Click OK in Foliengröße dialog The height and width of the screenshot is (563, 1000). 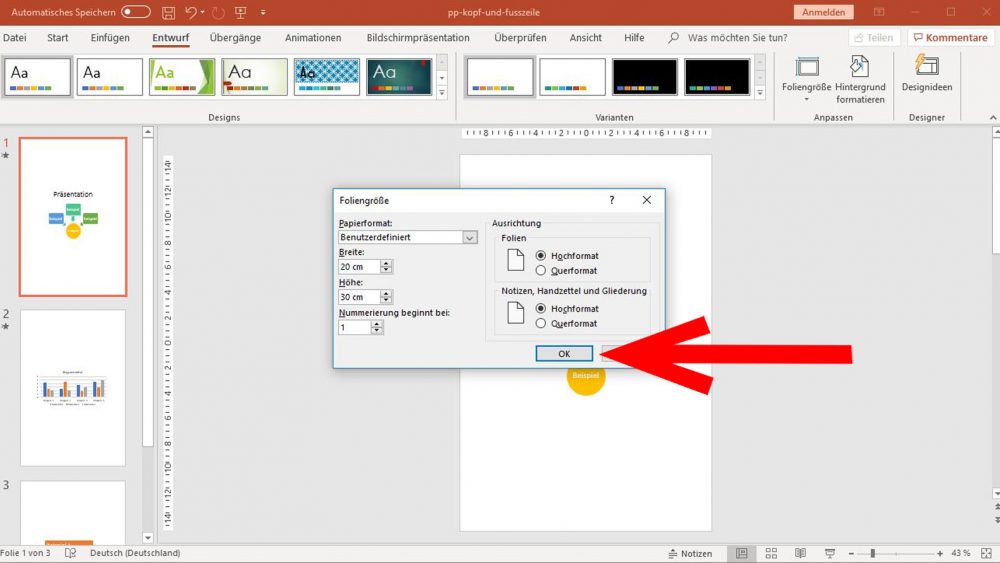[x=564, y=353]
